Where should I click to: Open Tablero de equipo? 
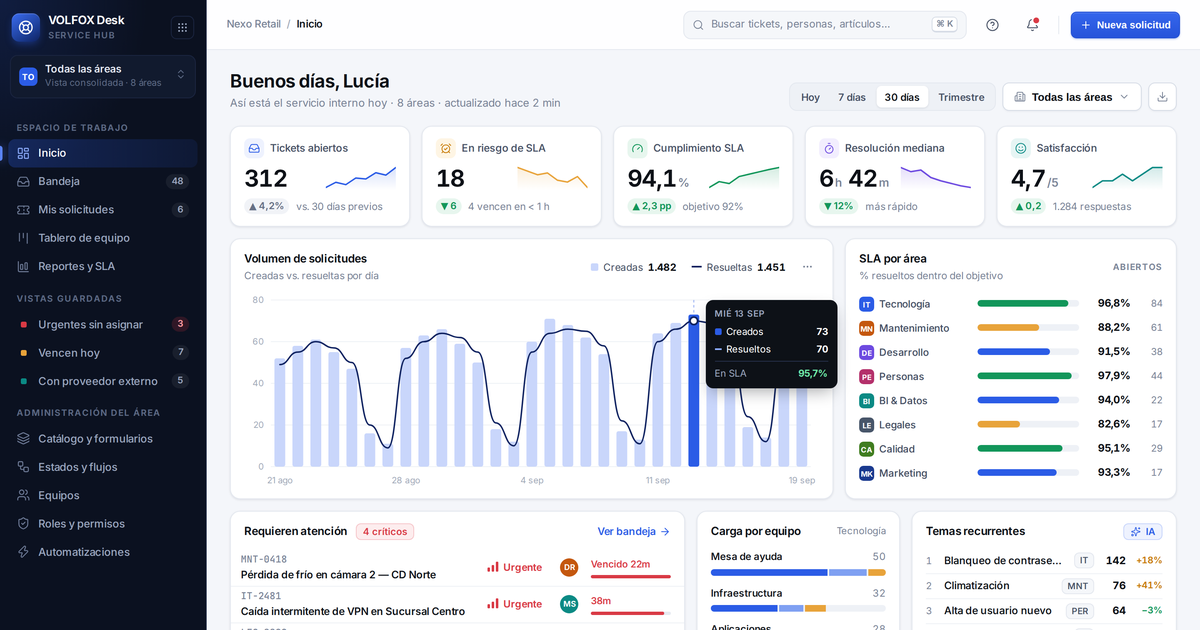103,238
